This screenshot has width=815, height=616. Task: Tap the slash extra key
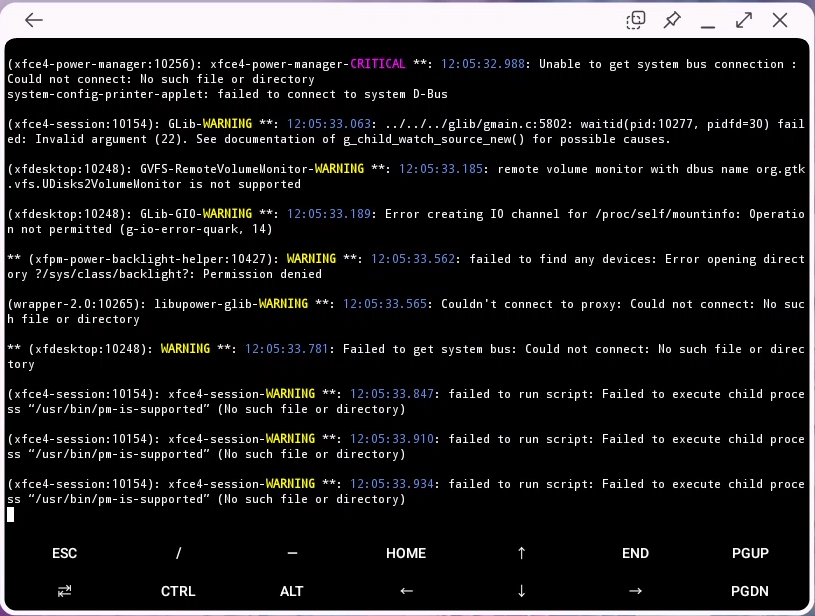178,553
